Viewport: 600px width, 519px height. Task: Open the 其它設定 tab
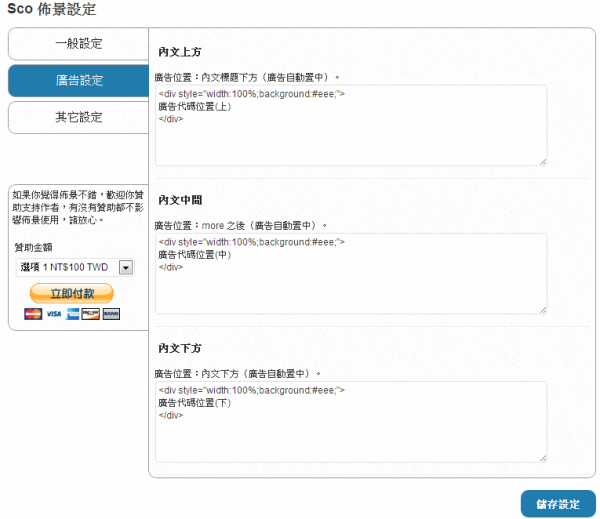(78, 117)
